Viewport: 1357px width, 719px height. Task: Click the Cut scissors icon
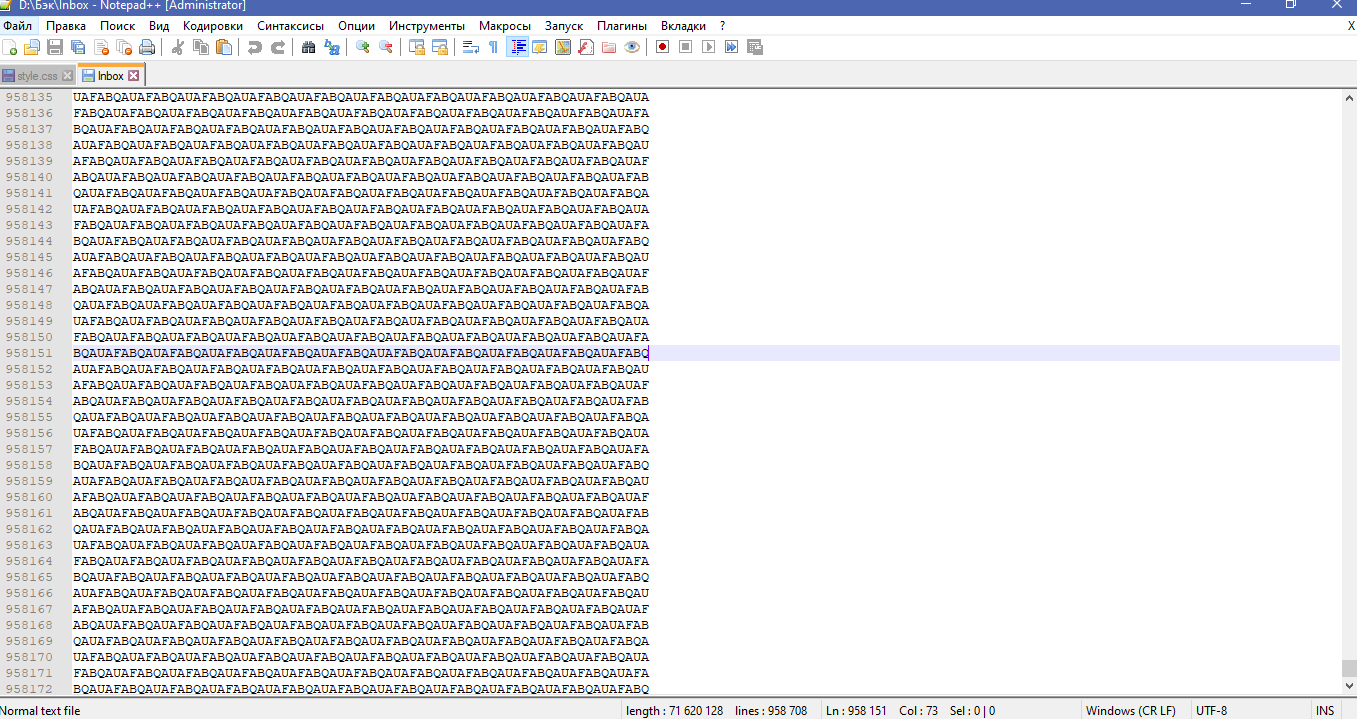178,47
